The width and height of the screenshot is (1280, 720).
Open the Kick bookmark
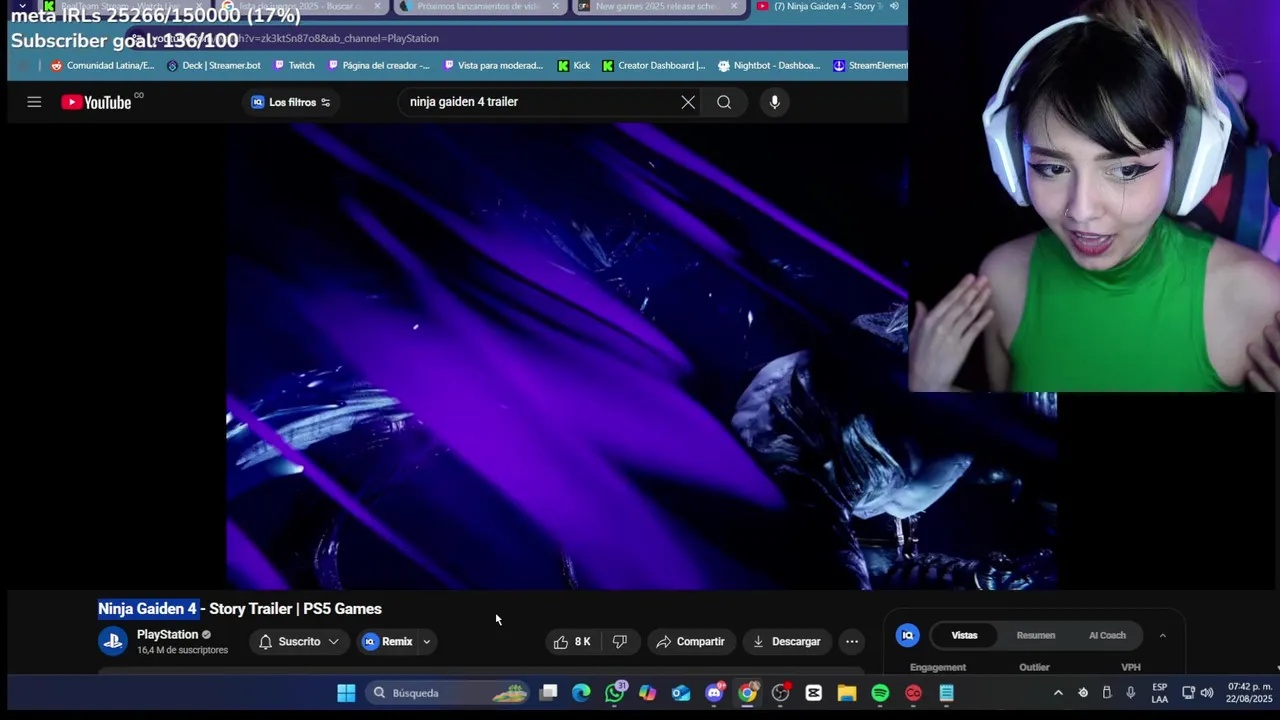click(x=574, y=66)
